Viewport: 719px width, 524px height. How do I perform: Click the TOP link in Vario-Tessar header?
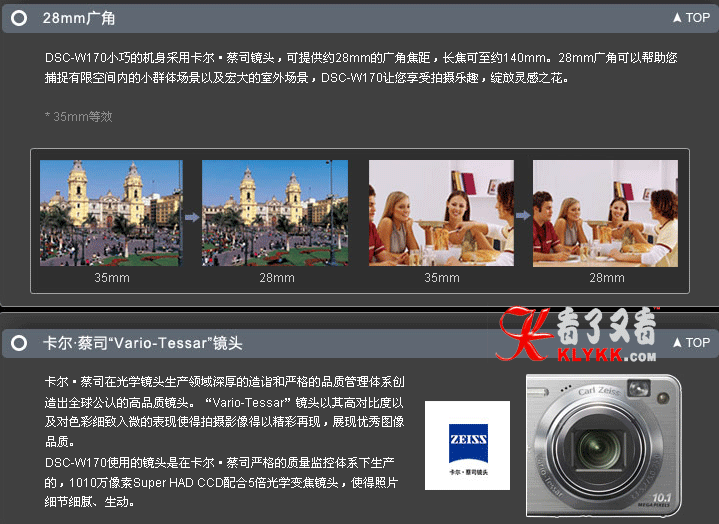pos(691,342)
